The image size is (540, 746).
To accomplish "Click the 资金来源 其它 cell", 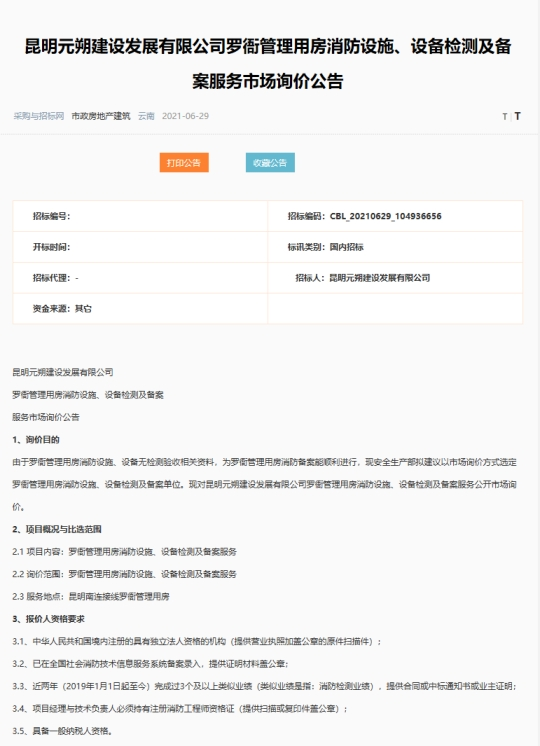I will (140, 309).
